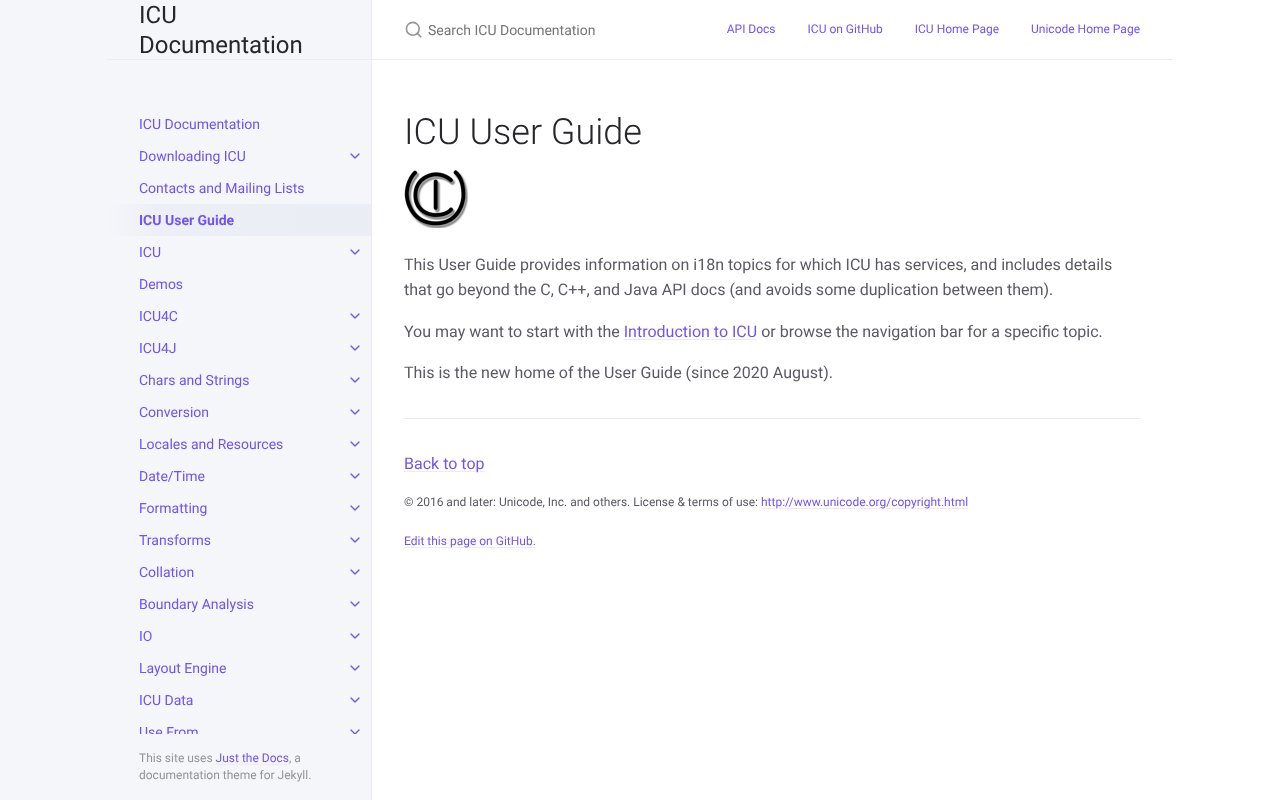Open the Demos sidebar page
The image size is (1280, 800).
click(x=161, y=284)
